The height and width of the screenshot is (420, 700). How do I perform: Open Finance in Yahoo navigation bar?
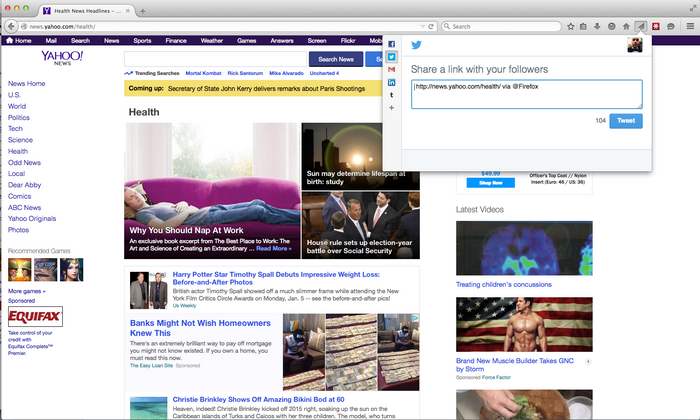tap(176, 41)
